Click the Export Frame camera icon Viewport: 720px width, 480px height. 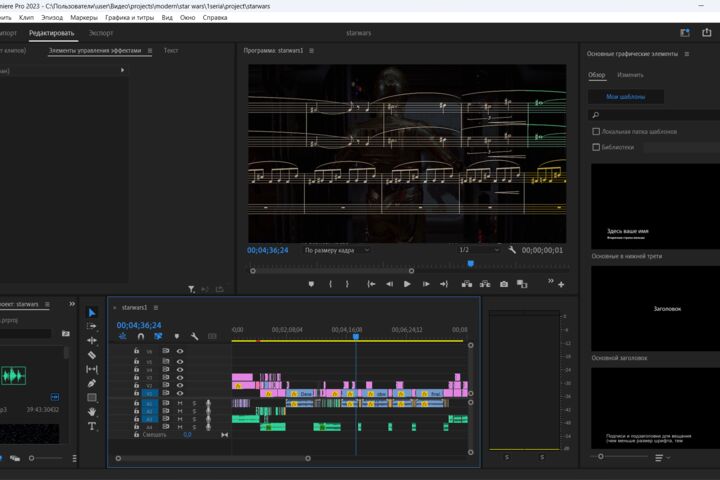click(504, 284)
